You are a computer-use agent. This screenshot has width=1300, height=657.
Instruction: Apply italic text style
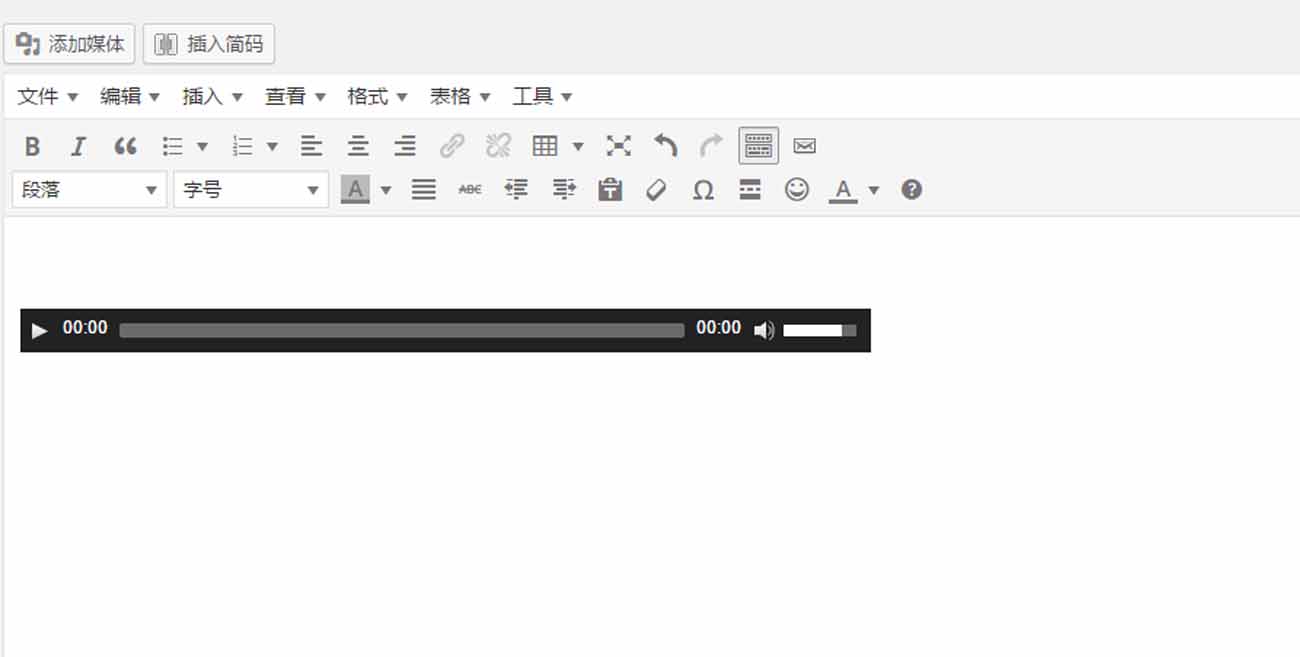click(78, 147)
